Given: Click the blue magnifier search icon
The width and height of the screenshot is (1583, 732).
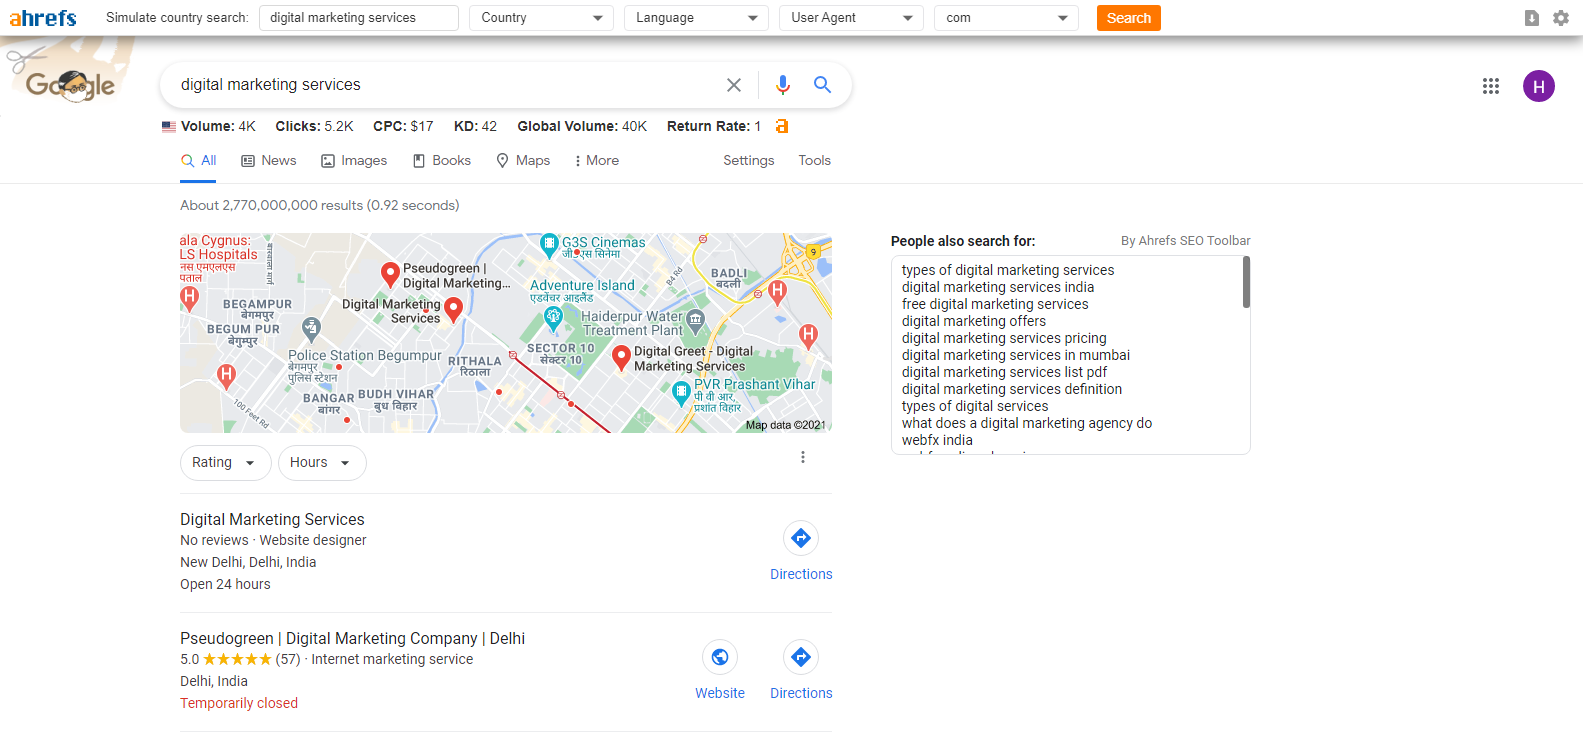Looking at the screenshot, I should coord(822,85).
